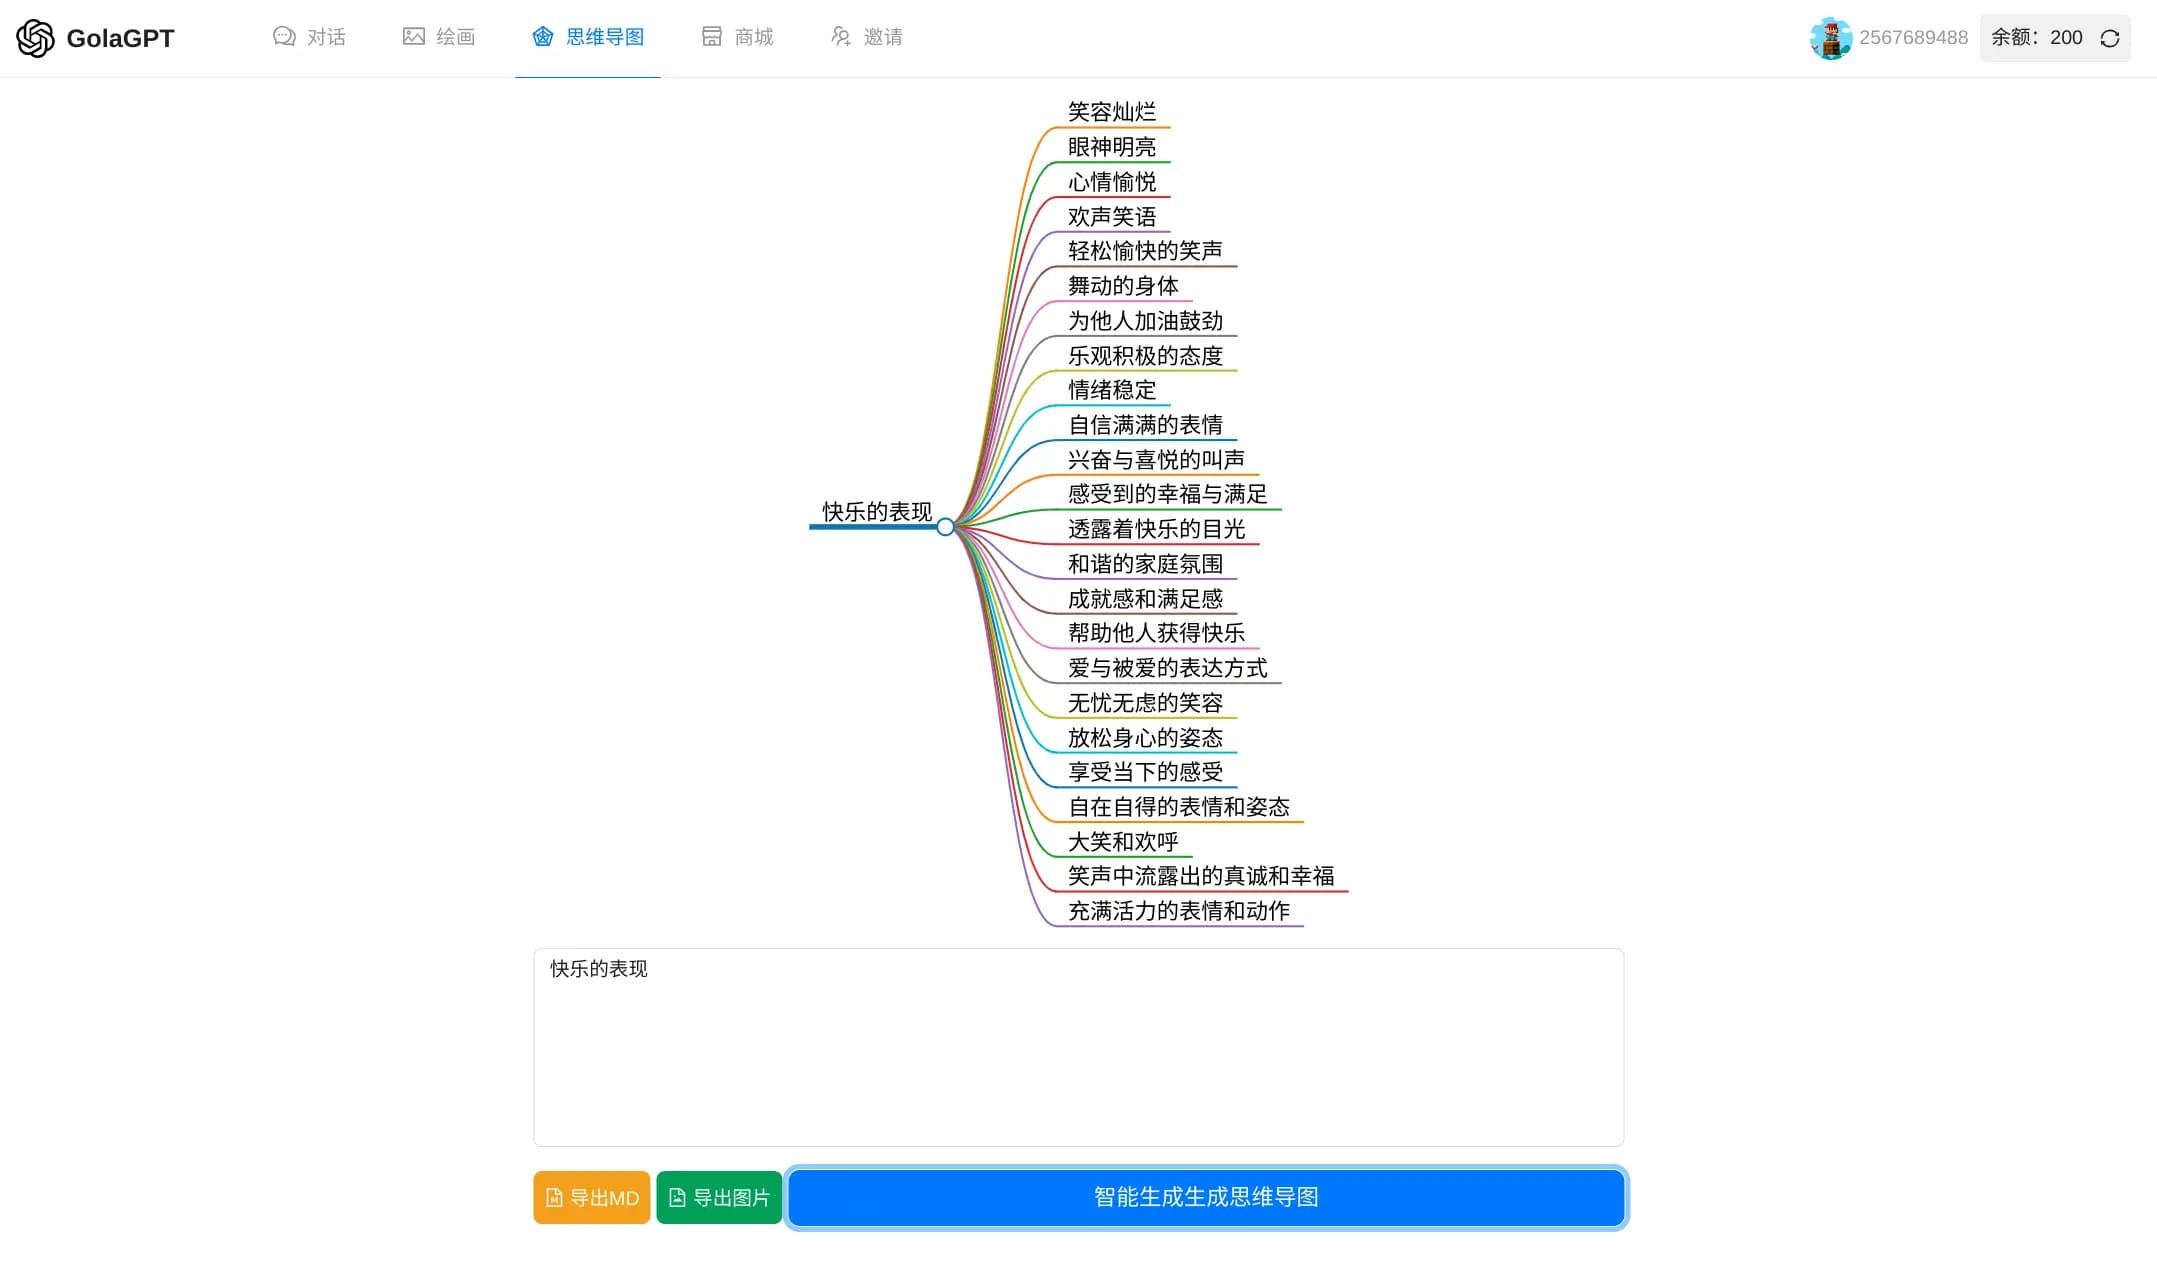Focus the mind map topic text area
Image resolution: width=2157 pixels, height=1279 pixels.
click(1078, 1047)
